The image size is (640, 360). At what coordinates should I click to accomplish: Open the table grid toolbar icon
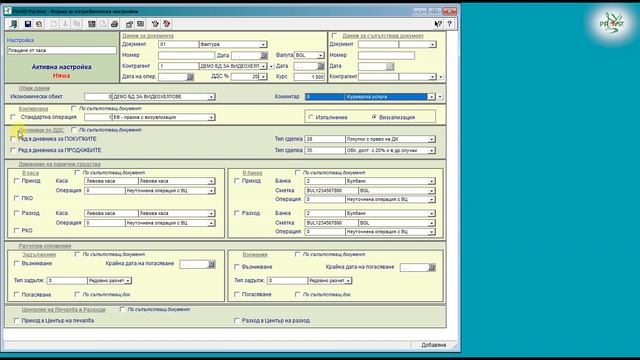pos(92,24)
